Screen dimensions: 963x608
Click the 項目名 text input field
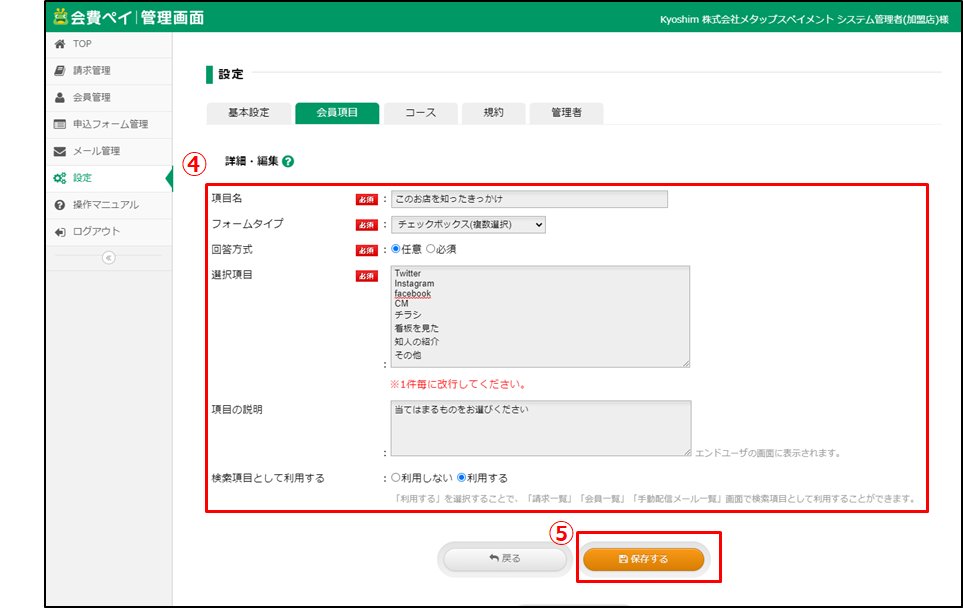(528, 199)
